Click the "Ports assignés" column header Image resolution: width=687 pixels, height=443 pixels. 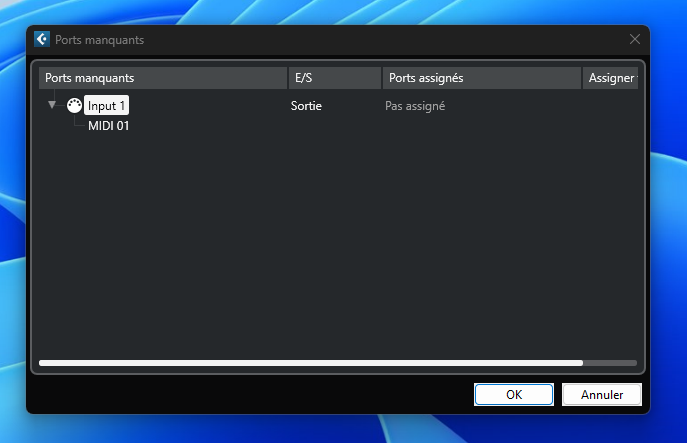[x=481, y=78]
